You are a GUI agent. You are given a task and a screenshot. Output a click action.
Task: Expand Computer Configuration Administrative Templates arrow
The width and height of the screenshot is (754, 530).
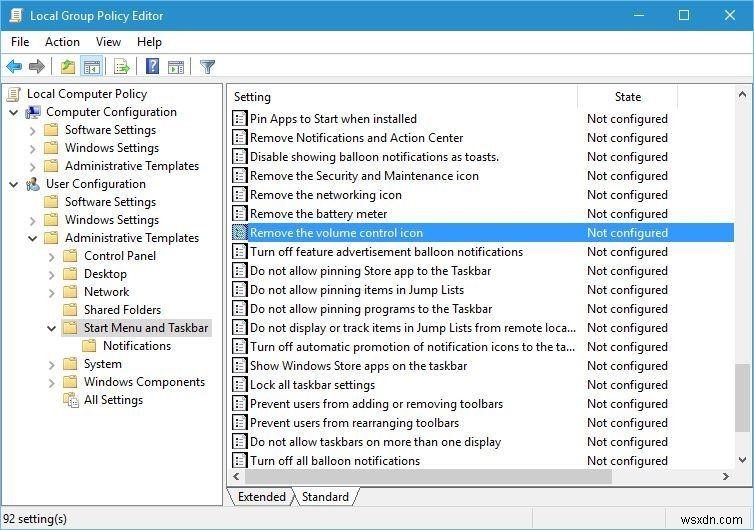(x=32, y=167)
